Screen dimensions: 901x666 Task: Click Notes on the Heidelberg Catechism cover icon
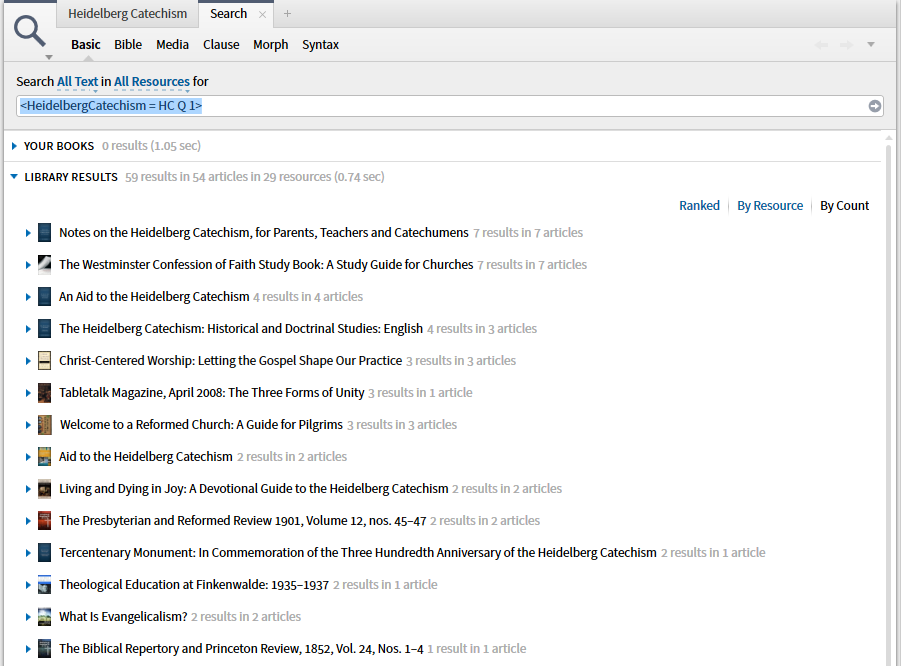click(x=44, y=233)
